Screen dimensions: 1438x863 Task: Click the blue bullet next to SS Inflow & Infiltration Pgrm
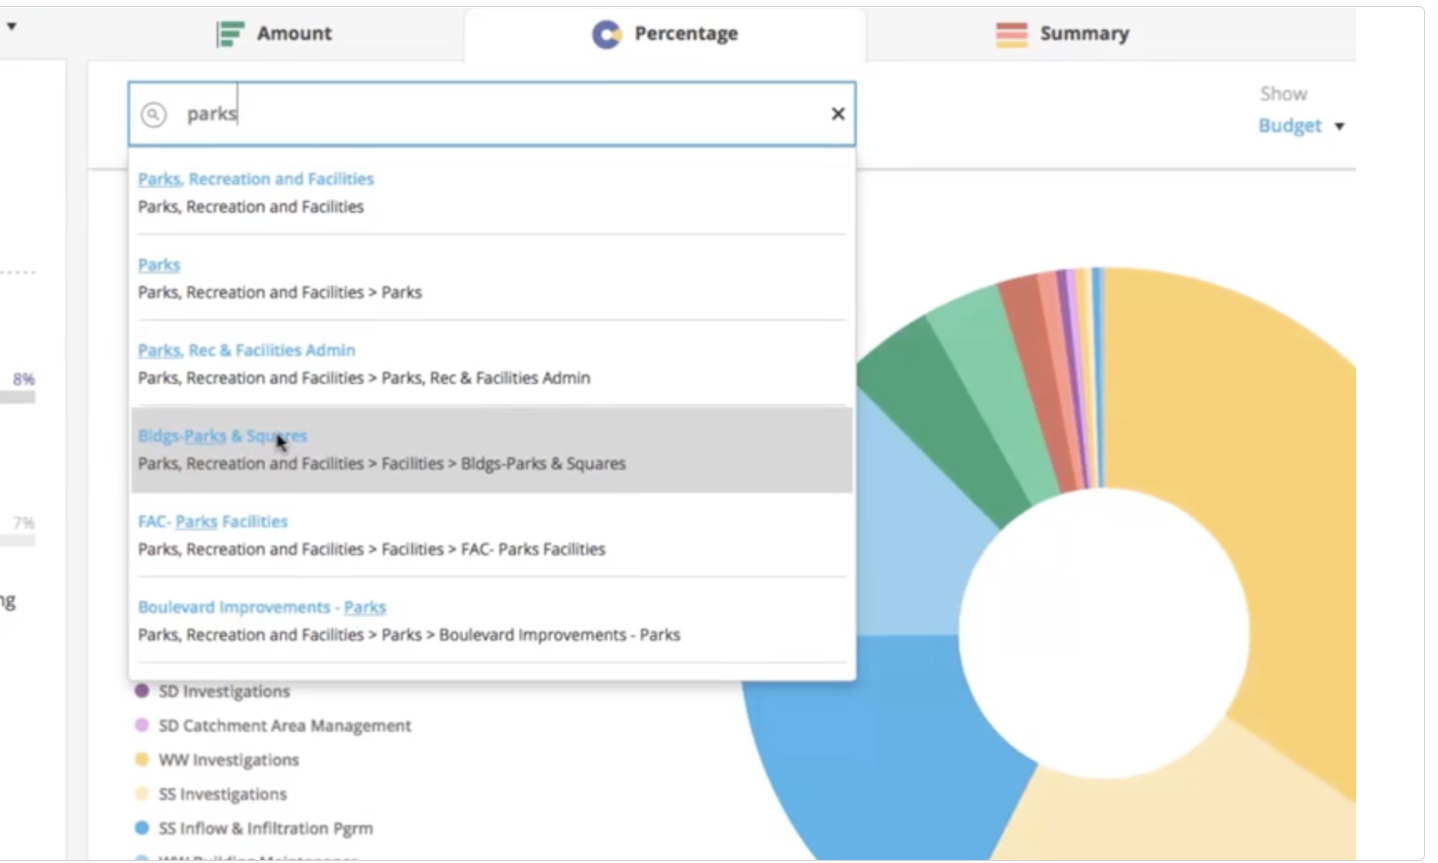[139, 828]
